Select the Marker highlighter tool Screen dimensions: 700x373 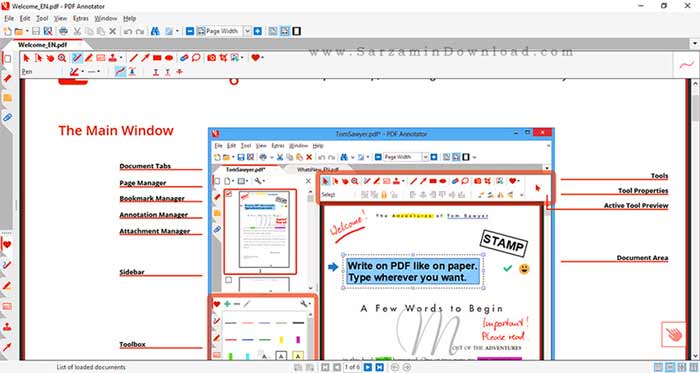click(89, 58)
